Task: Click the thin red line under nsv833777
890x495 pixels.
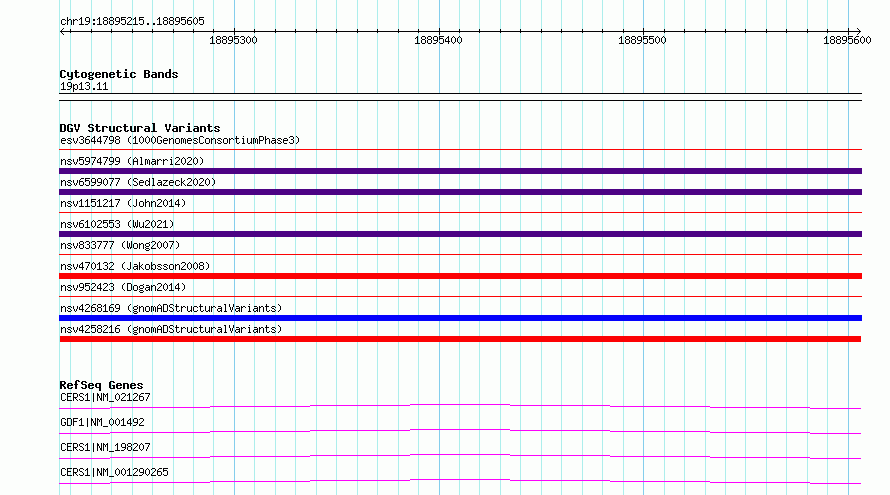Action: (460, 255)
